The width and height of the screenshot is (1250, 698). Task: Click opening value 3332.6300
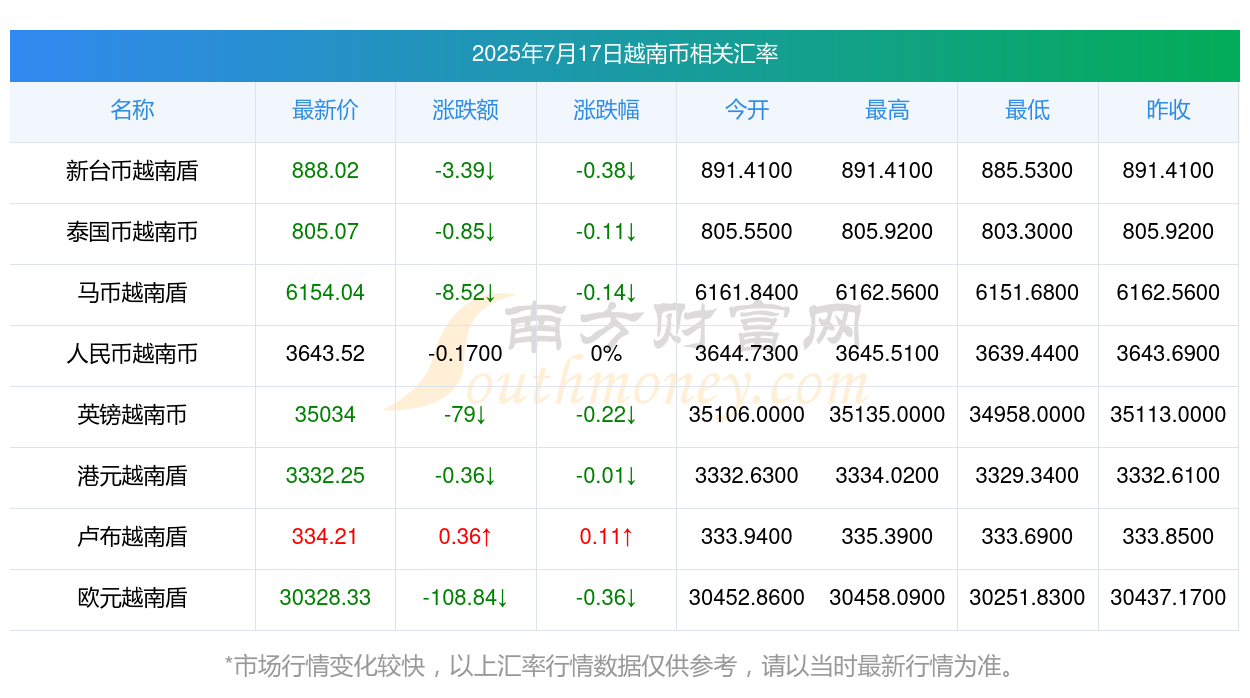[747, 476]
